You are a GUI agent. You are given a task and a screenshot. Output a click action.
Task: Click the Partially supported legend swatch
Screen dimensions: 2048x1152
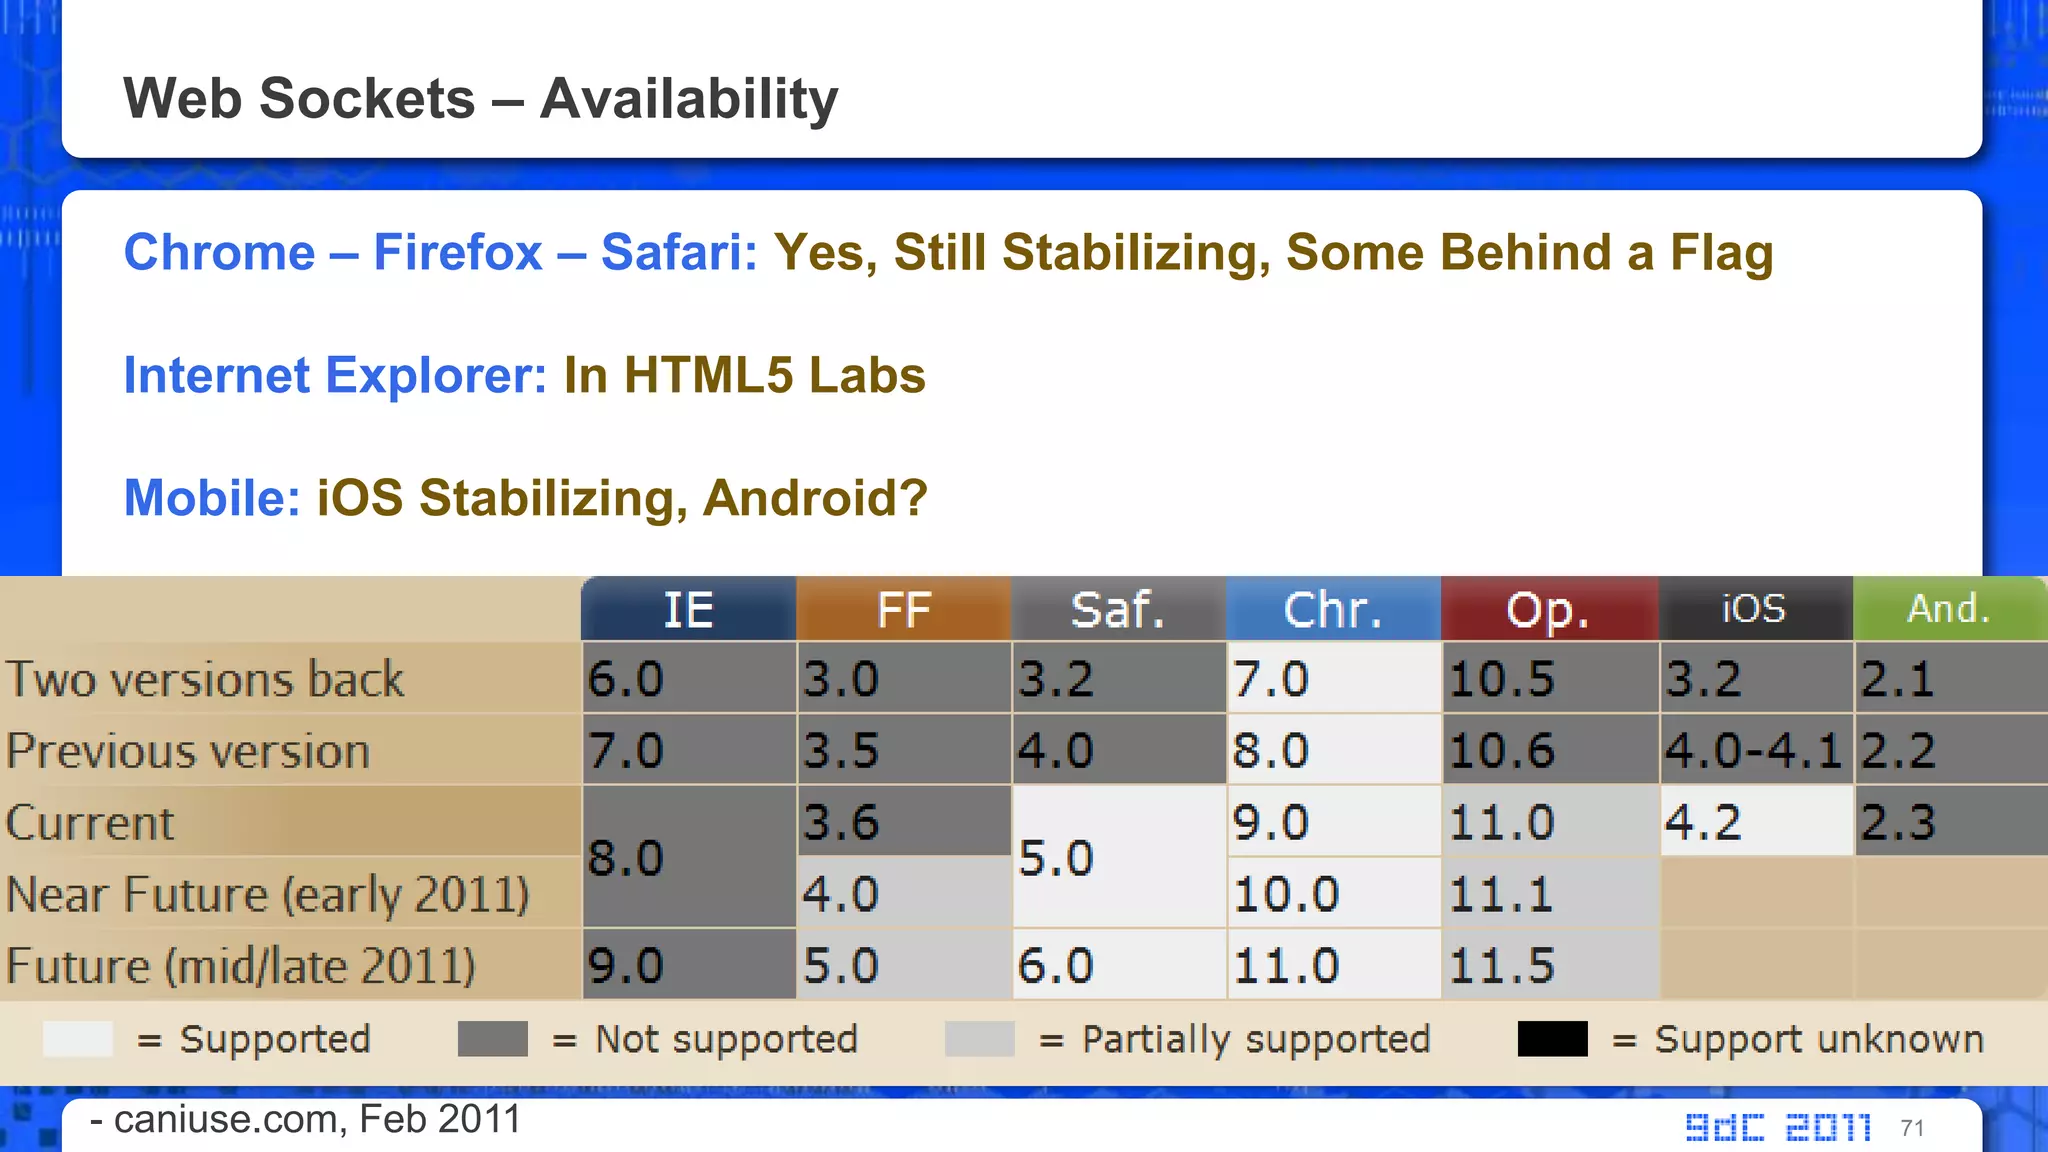979,1039
